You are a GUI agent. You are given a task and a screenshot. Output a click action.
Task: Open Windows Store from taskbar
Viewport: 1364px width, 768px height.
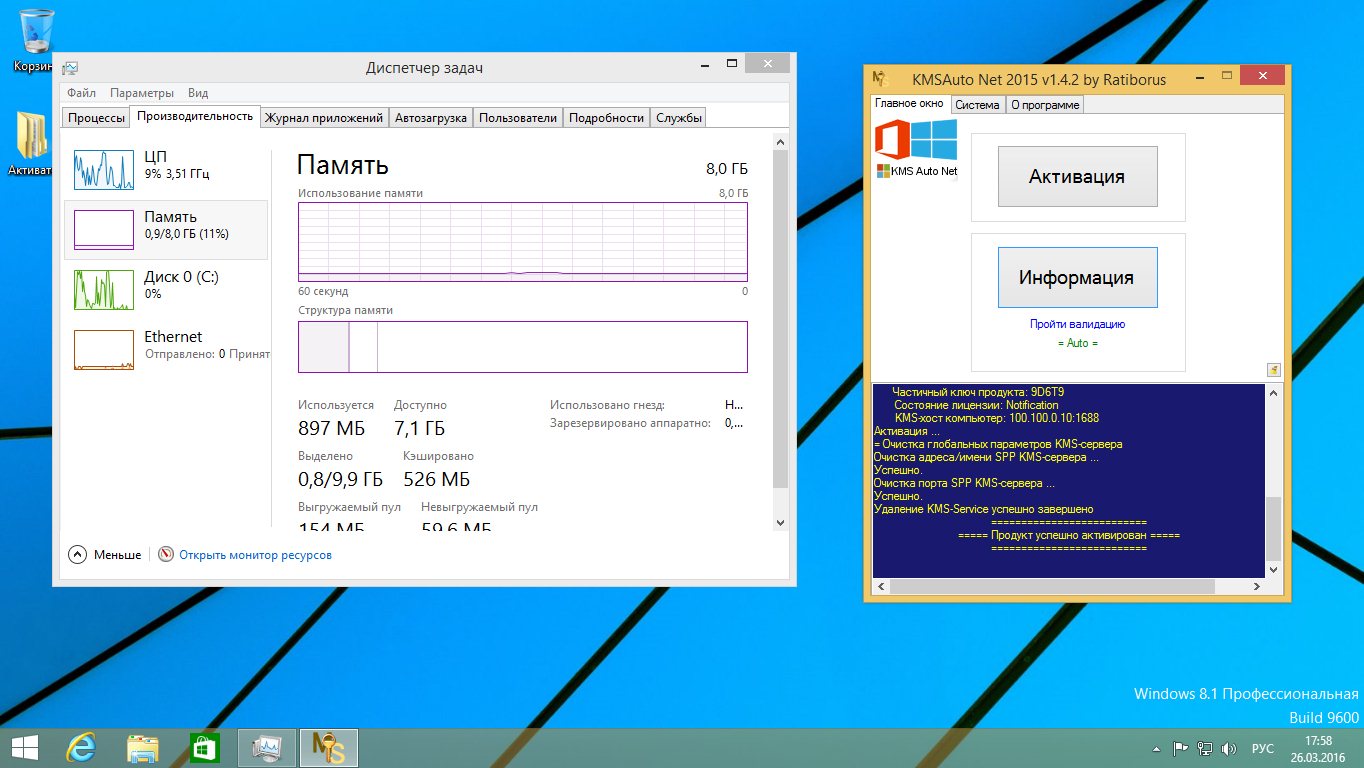click(x=204, y=747)
